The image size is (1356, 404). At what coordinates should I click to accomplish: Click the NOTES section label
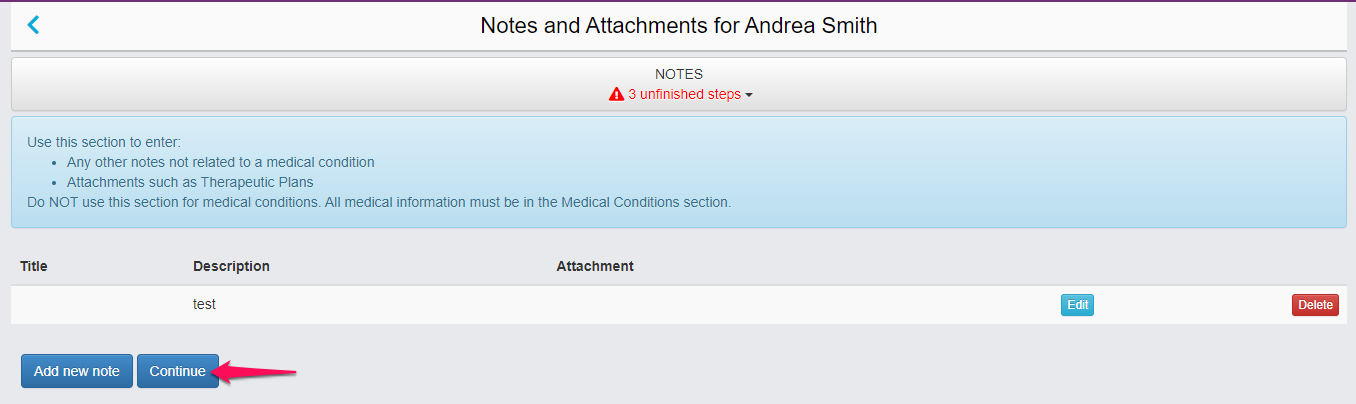(678, 74)
